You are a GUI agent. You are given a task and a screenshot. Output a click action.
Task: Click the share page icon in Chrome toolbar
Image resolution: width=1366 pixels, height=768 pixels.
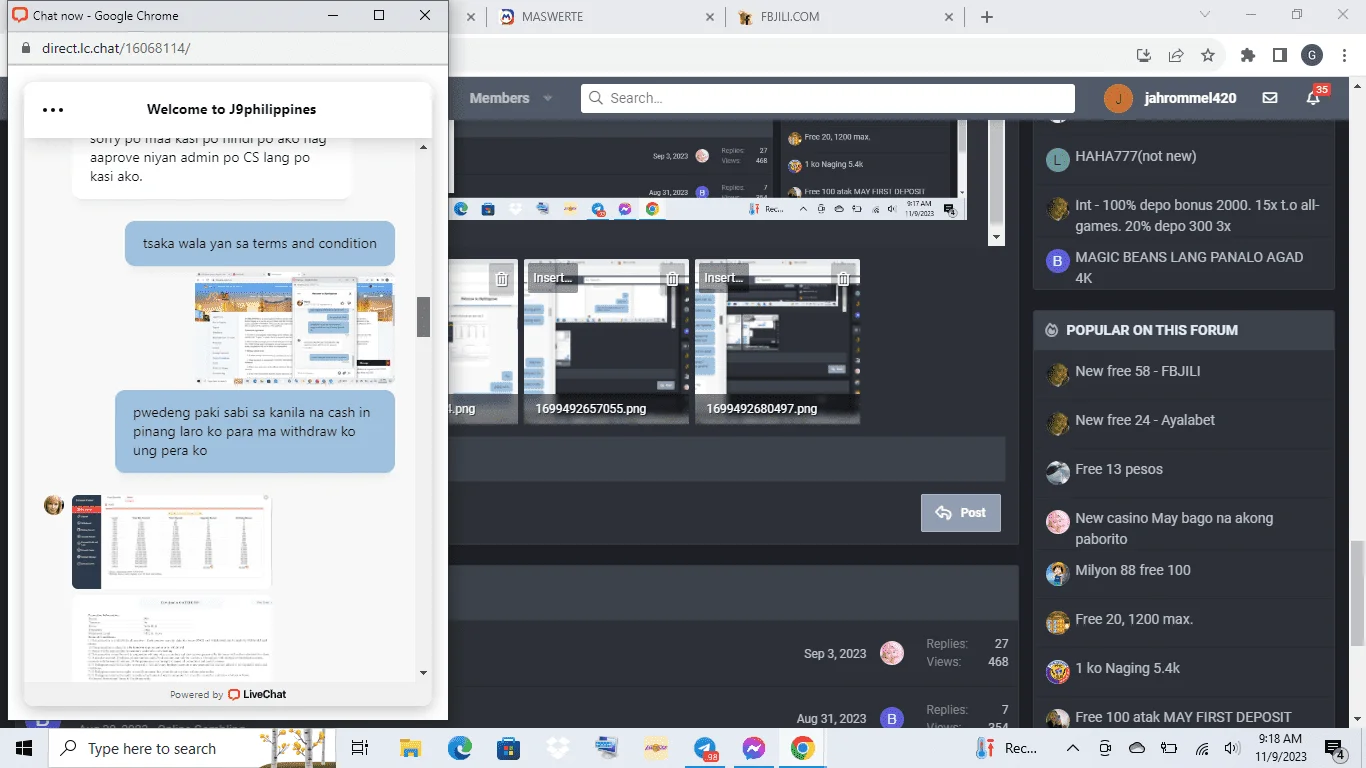point(1176,55)
